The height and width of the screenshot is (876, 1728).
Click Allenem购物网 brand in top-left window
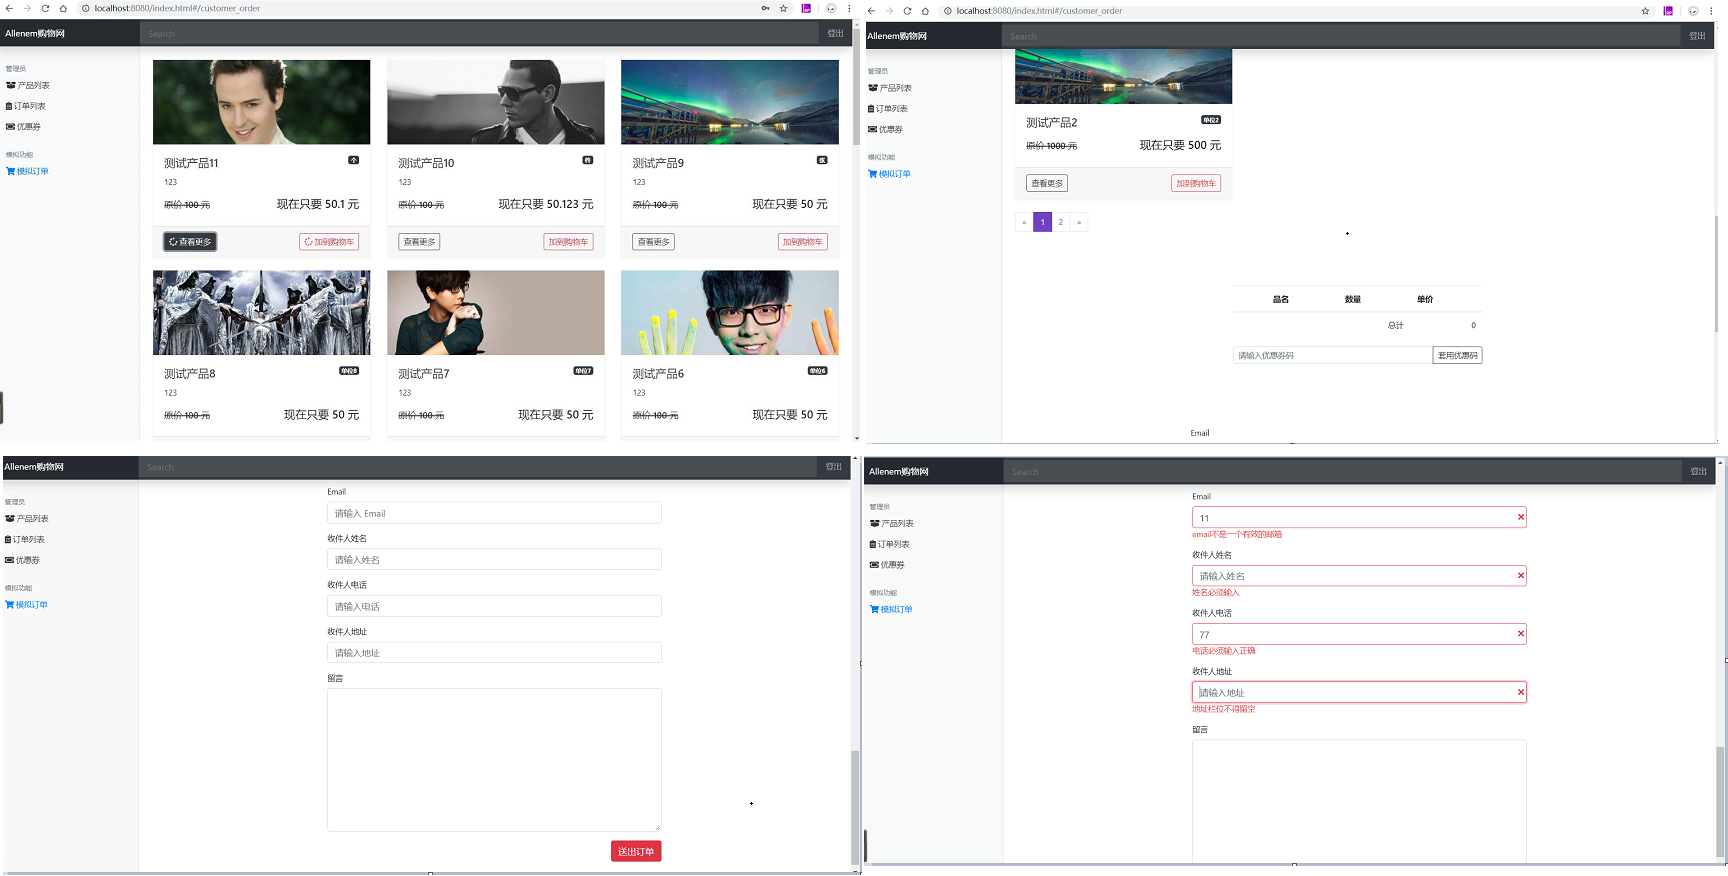pos(35,34)
